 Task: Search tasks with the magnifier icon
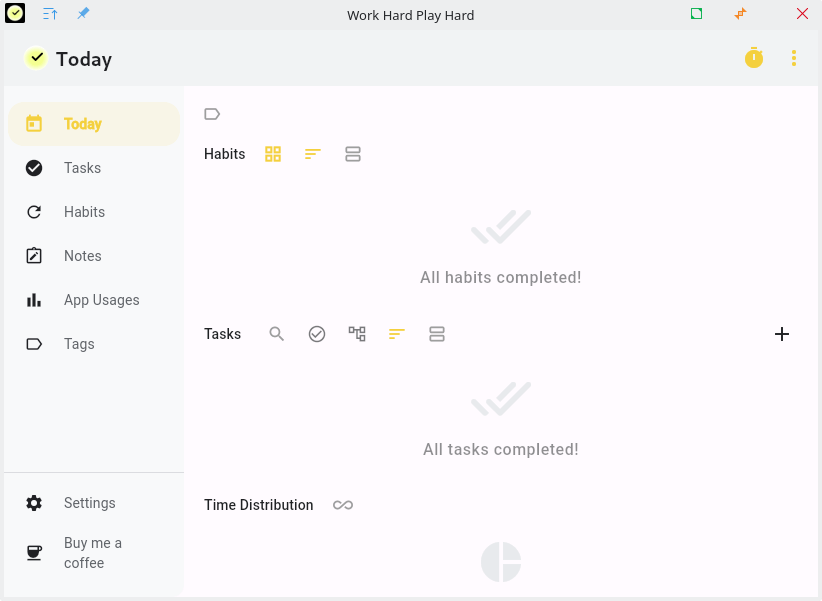pos(277,334)
